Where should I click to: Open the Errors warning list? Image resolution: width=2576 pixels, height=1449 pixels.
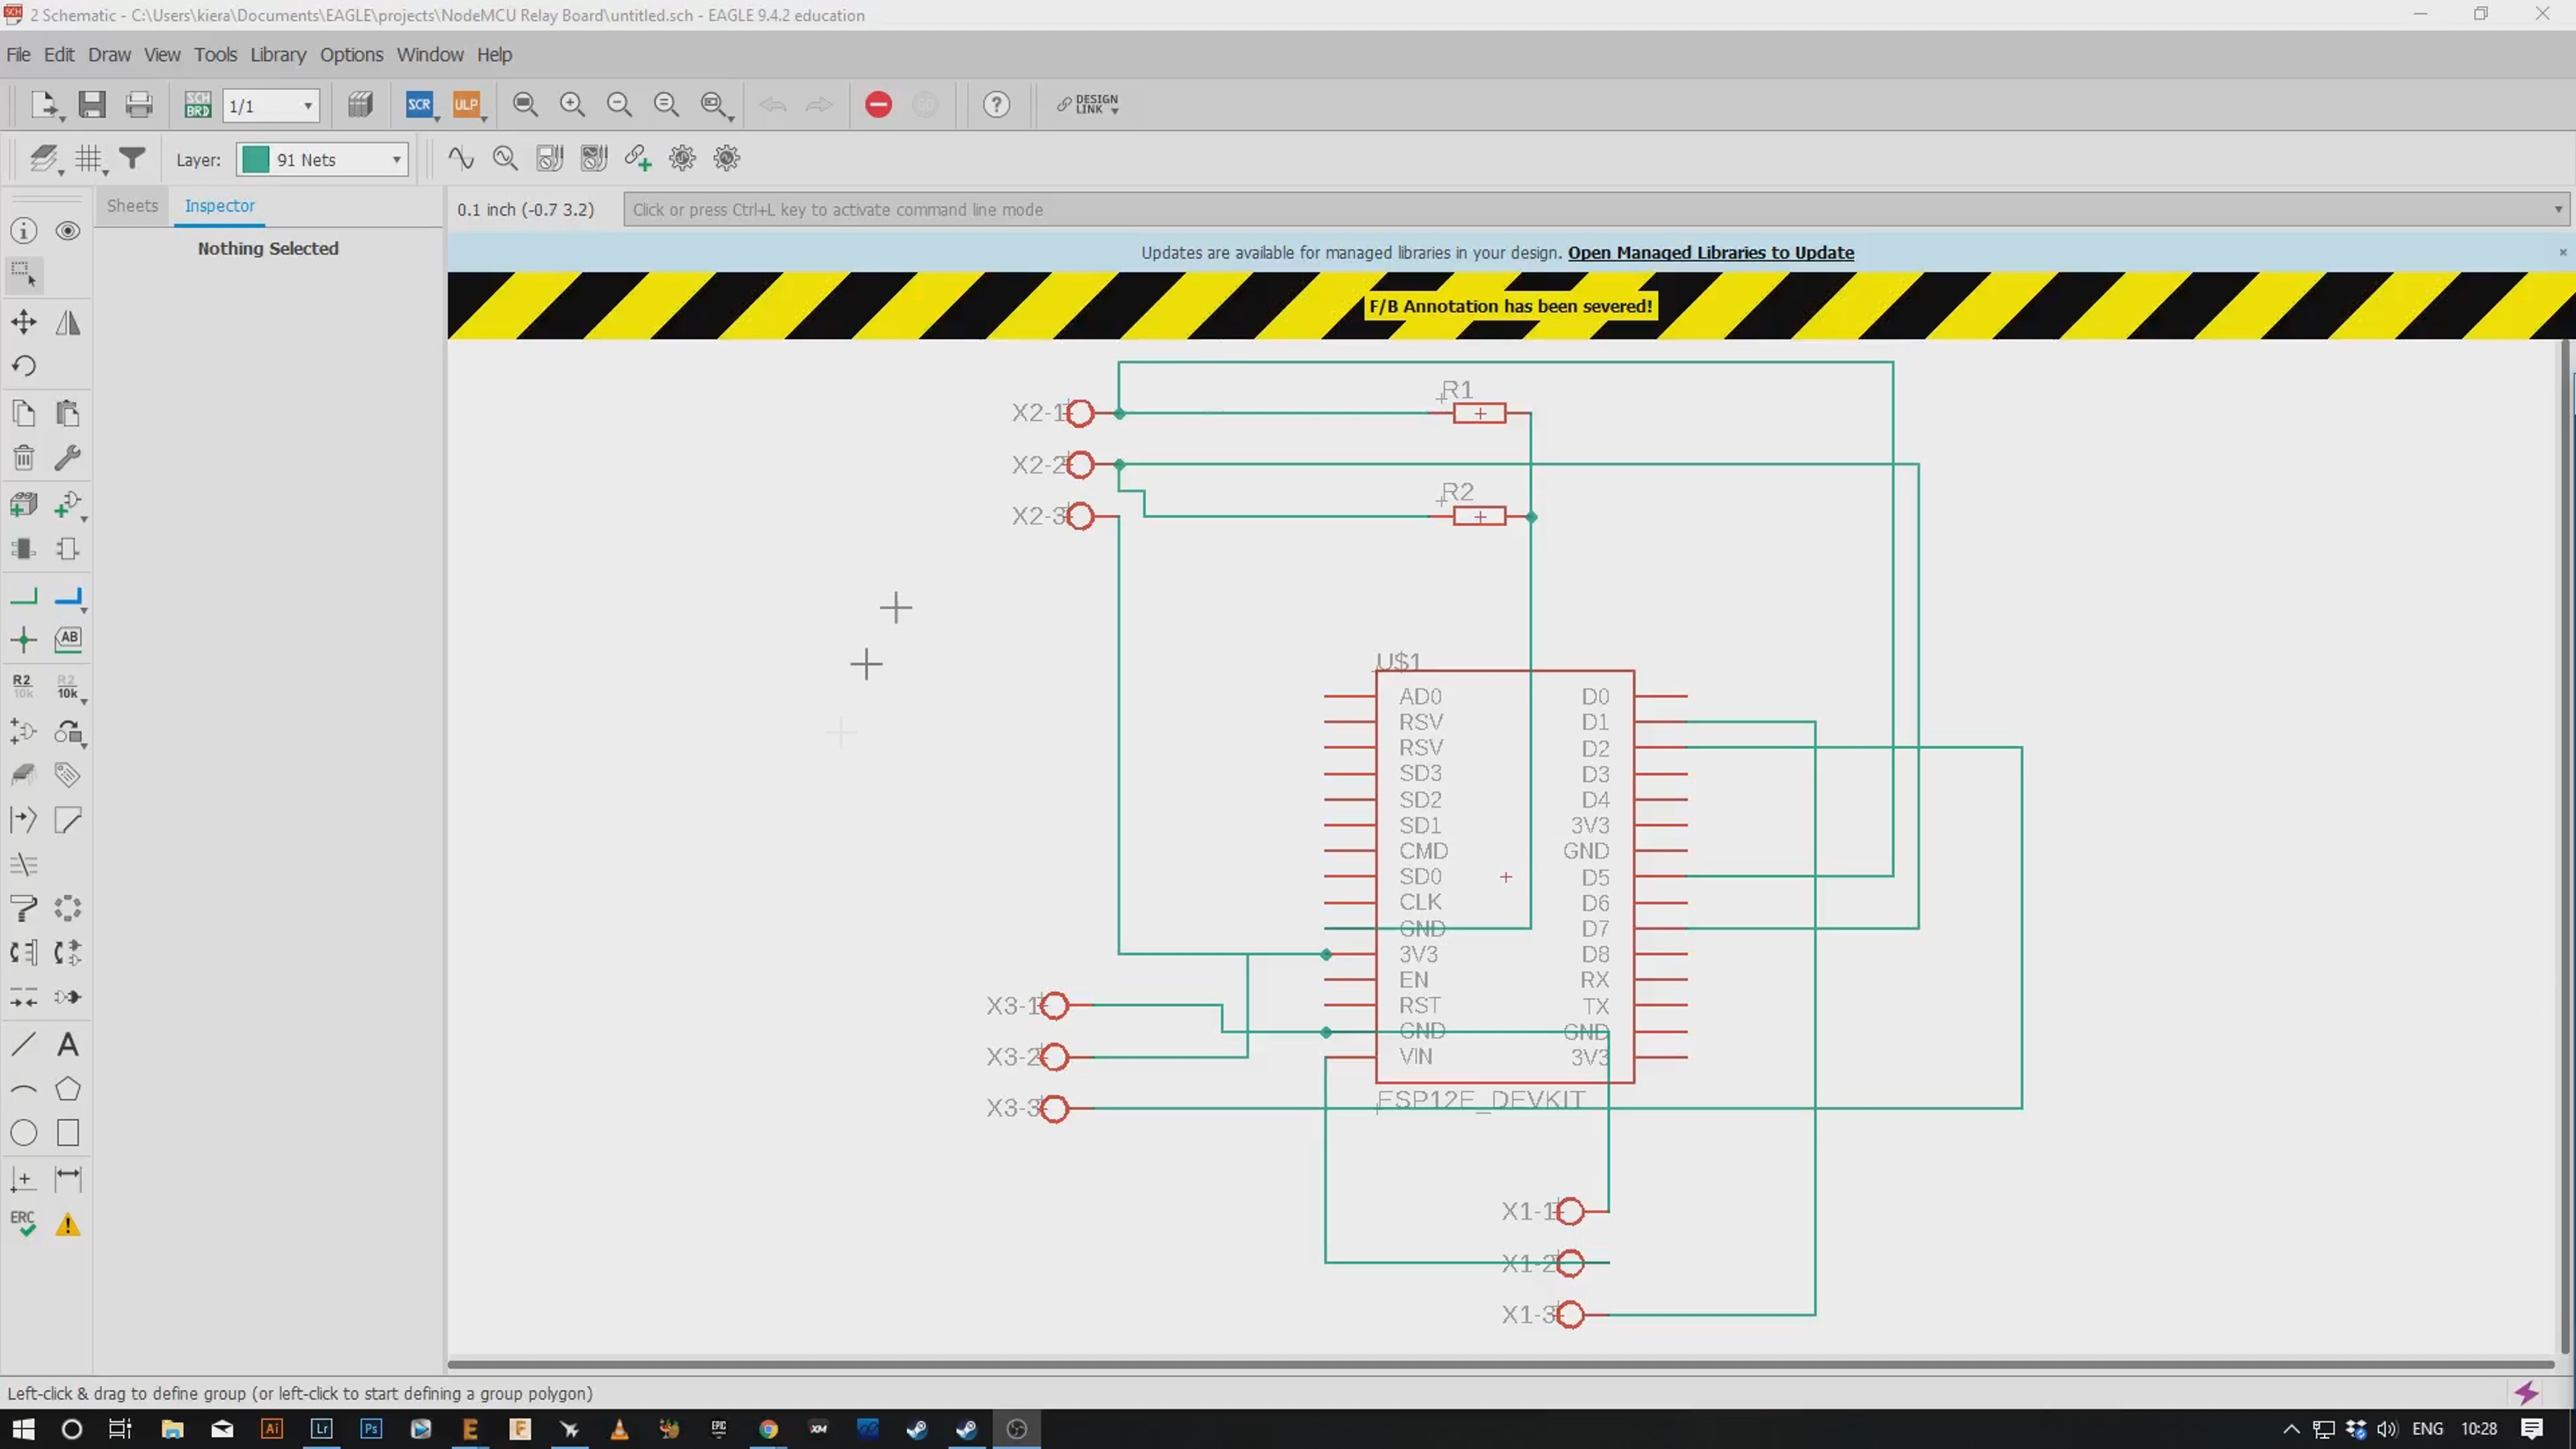pos(67,1224)
